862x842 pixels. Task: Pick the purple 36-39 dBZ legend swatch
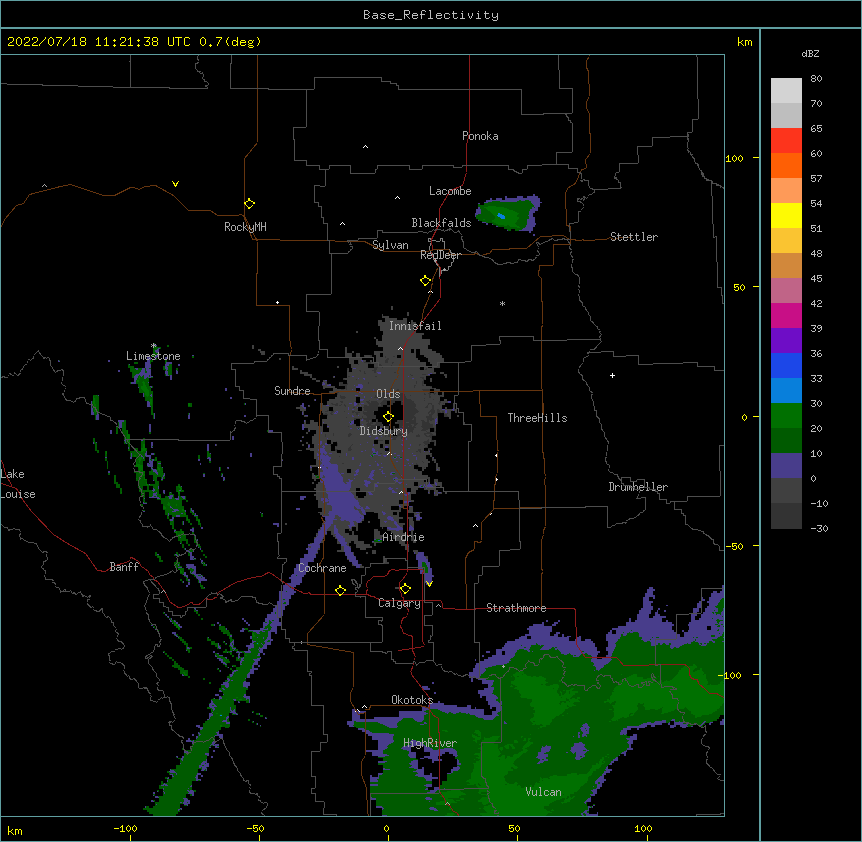[x=786, y=341]
